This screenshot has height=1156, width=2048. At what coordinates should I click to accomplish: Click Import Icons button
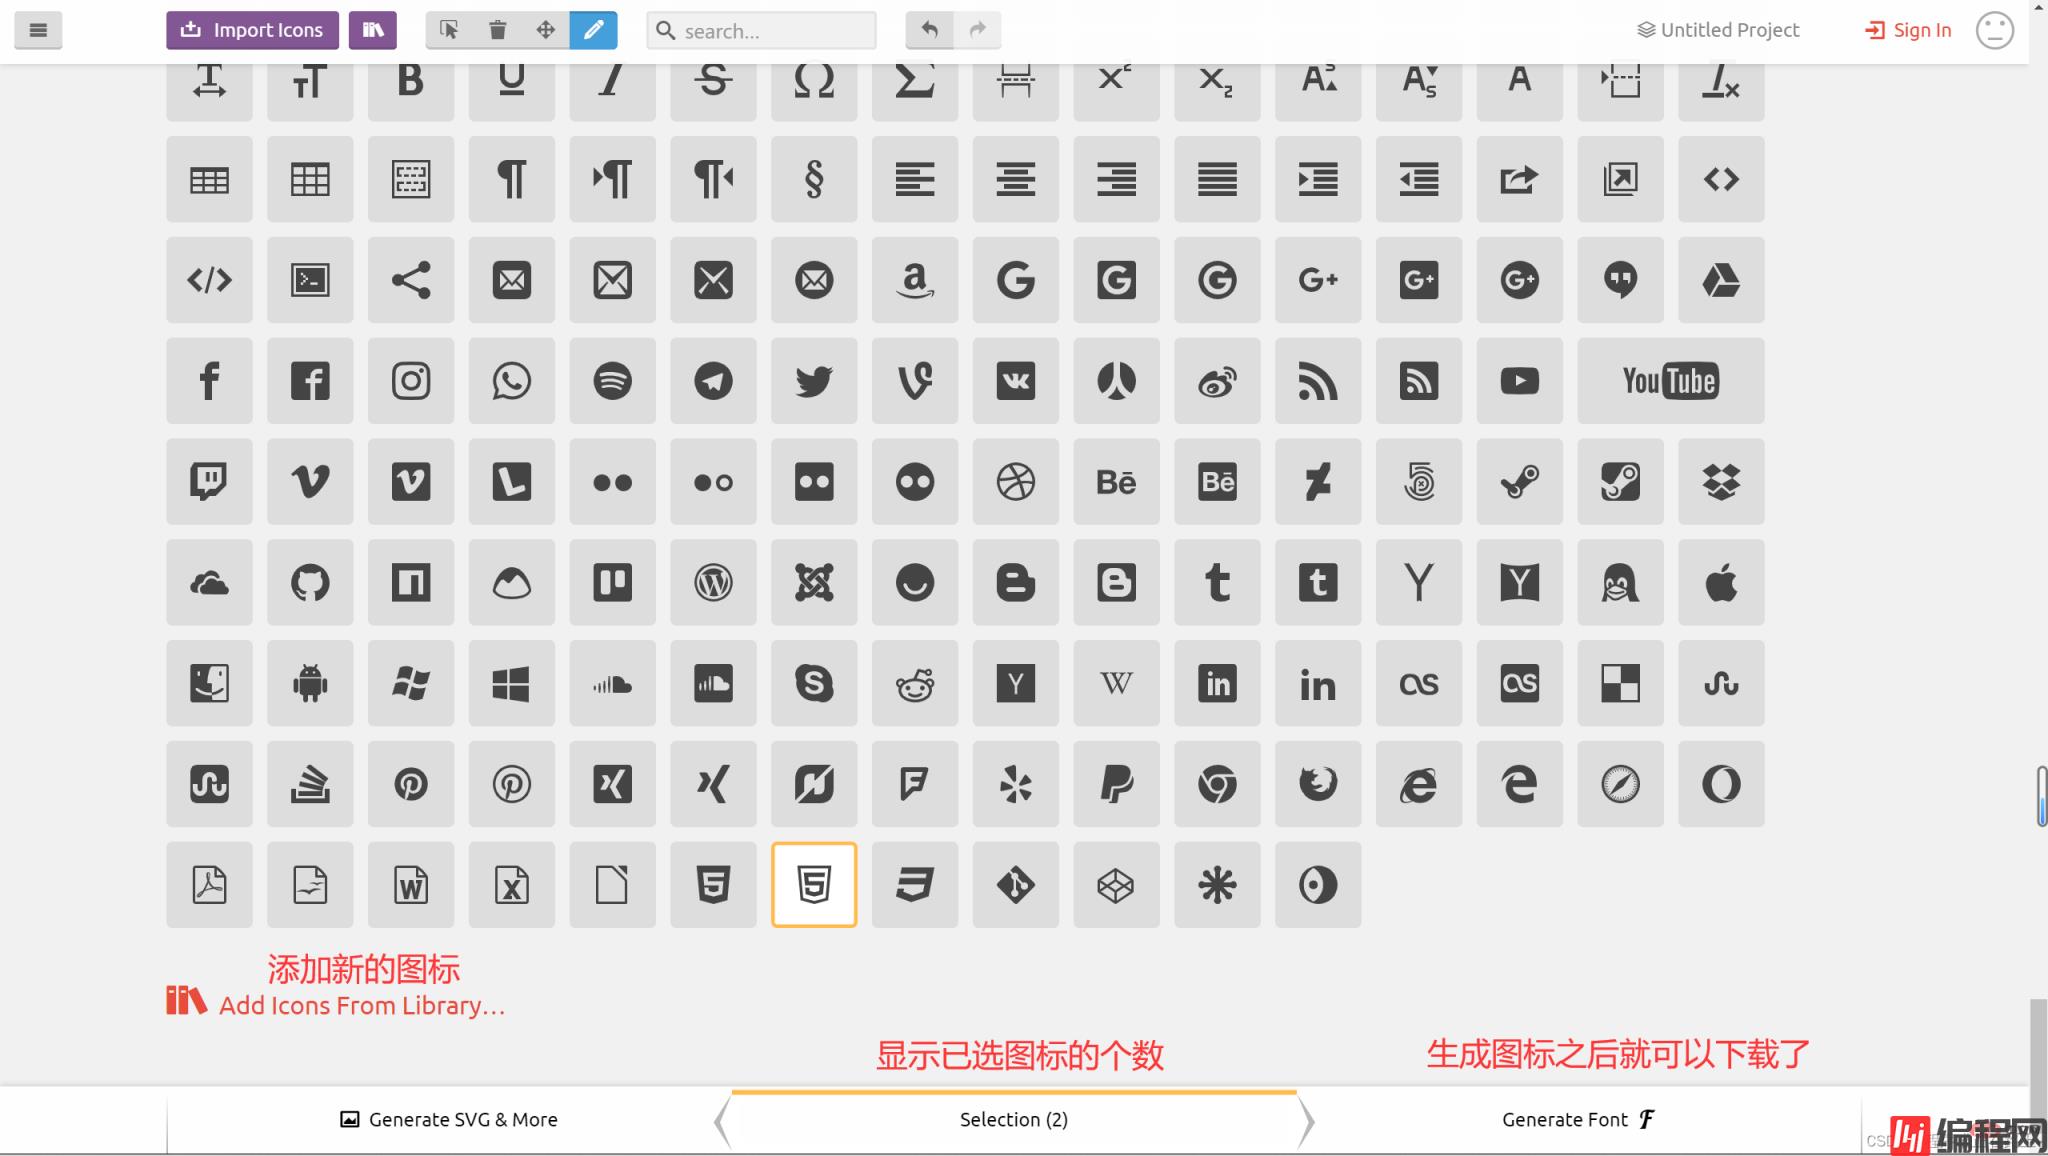[252, 30]
